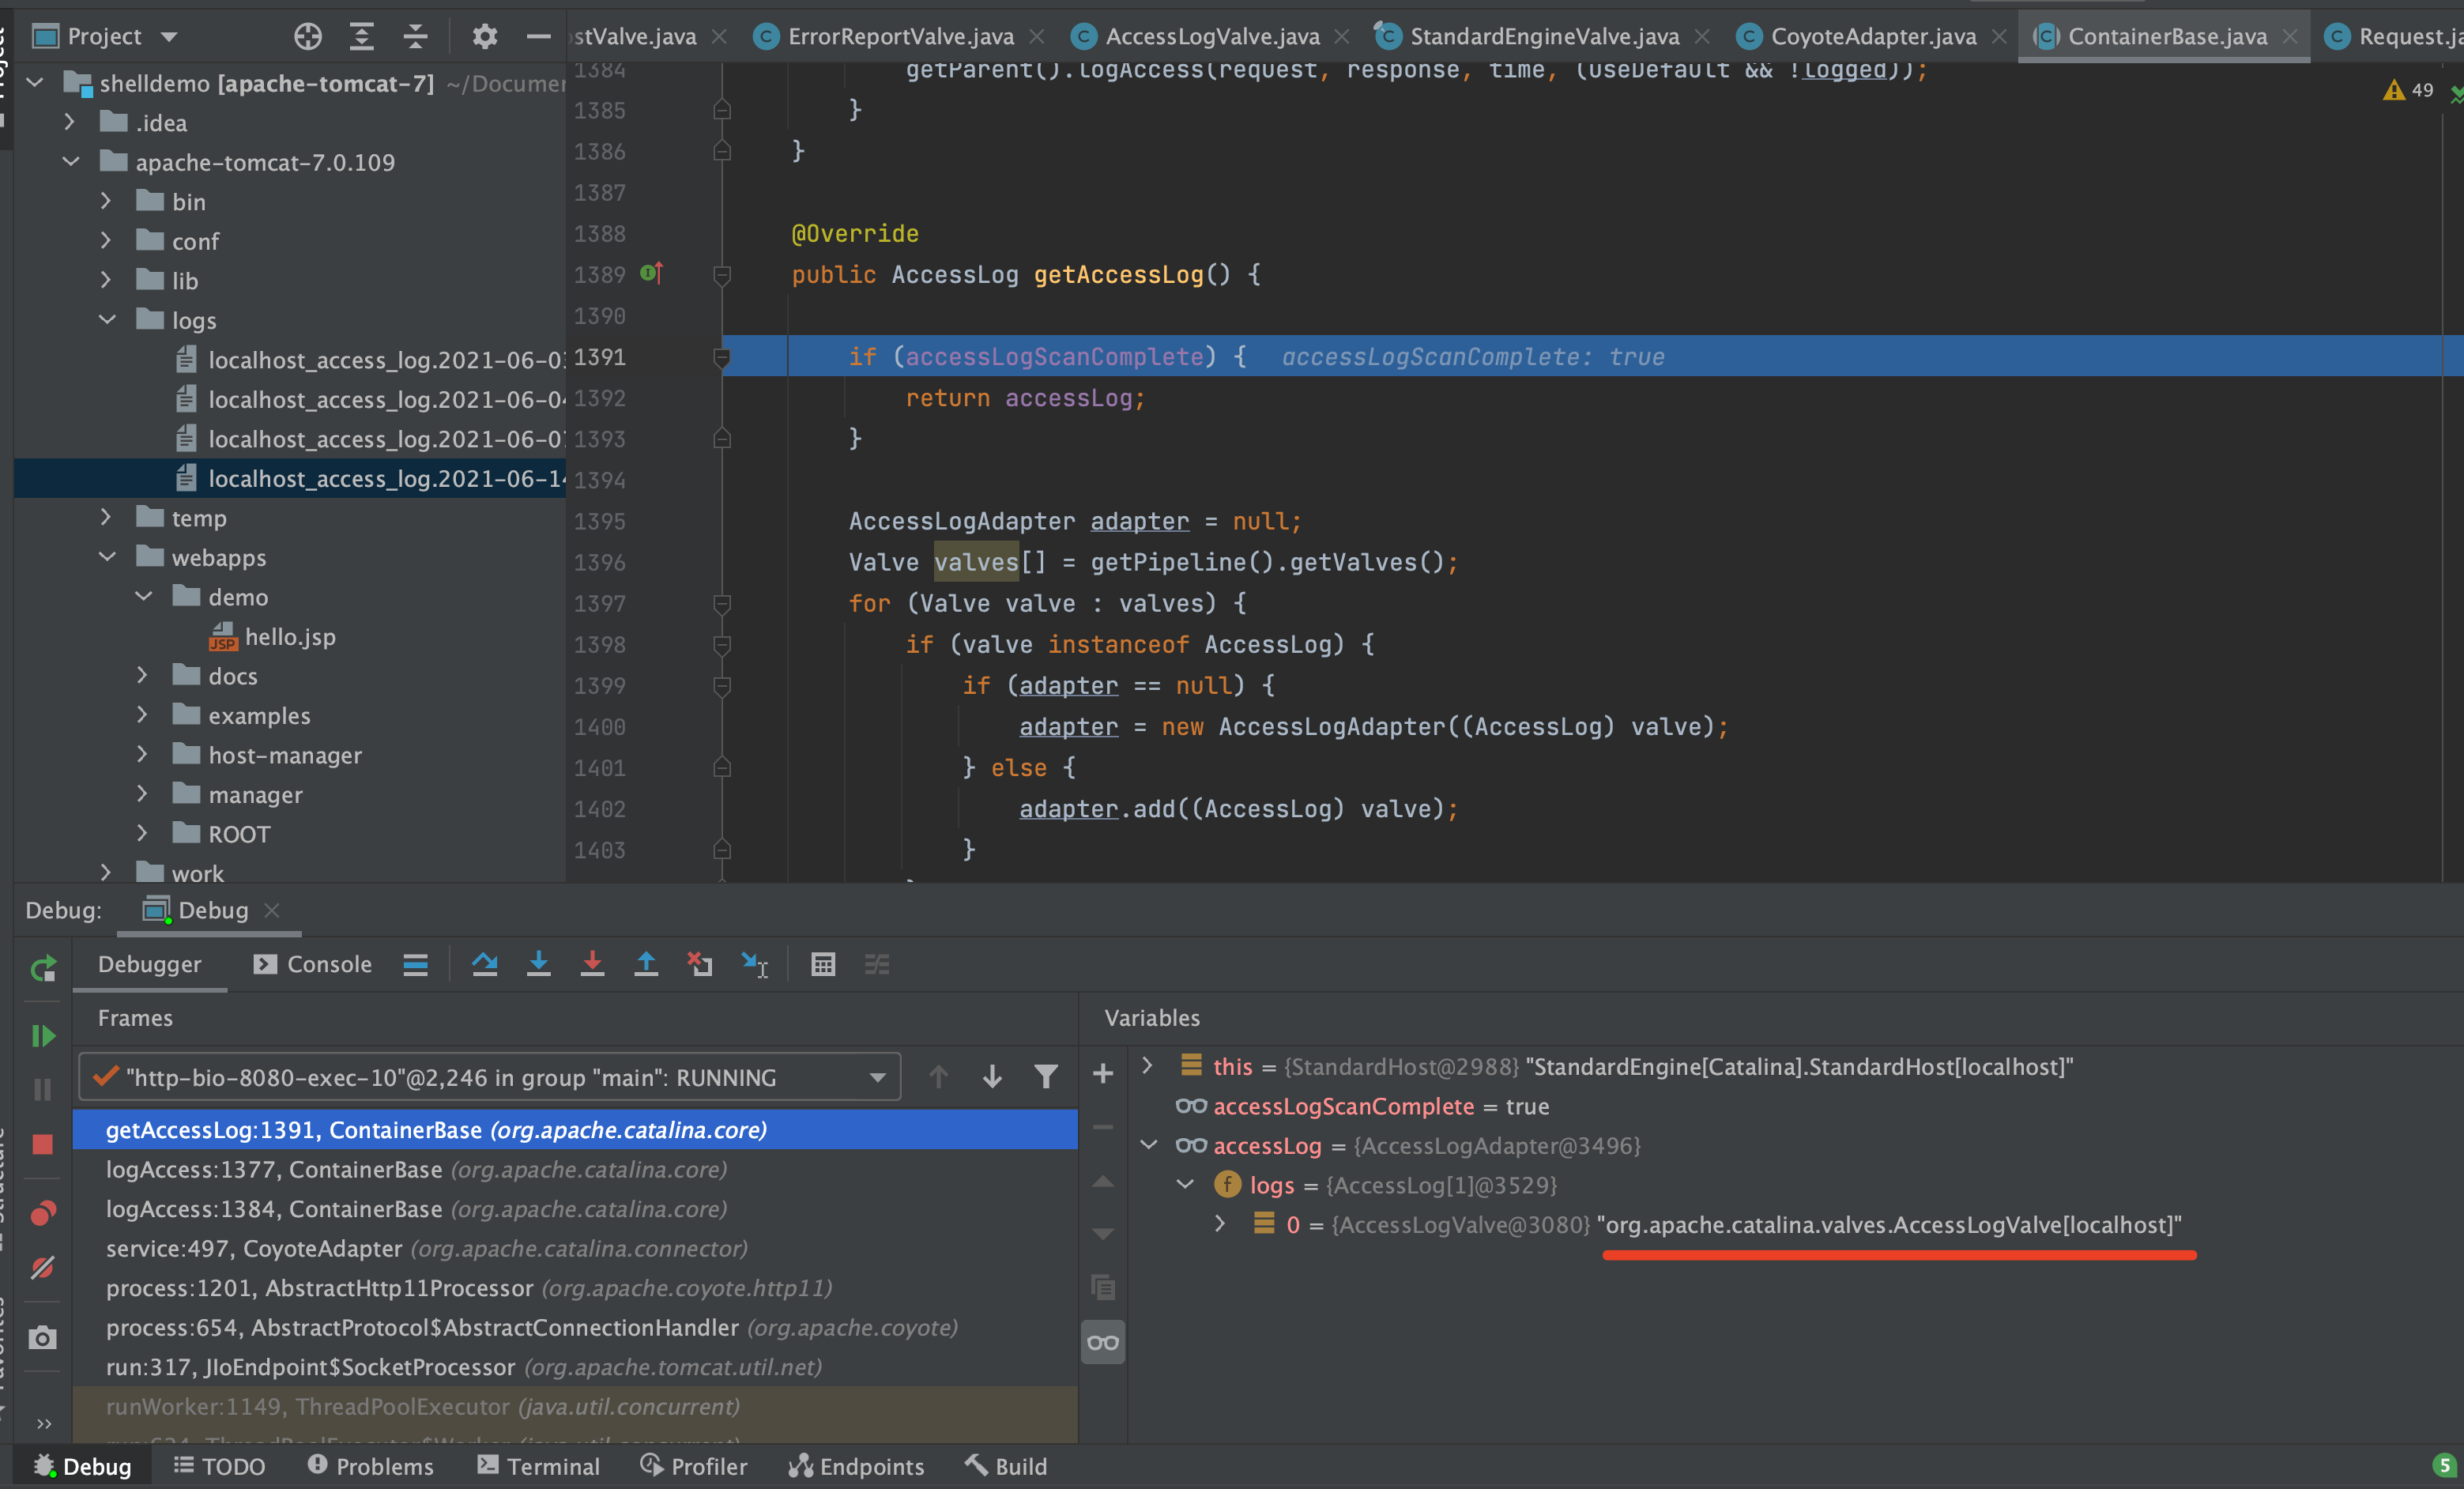The width and height of the screenshot is (2464, 1489).
Task: Toggle Mute Breakpoints icon
Action: (x=43, y=1267)
